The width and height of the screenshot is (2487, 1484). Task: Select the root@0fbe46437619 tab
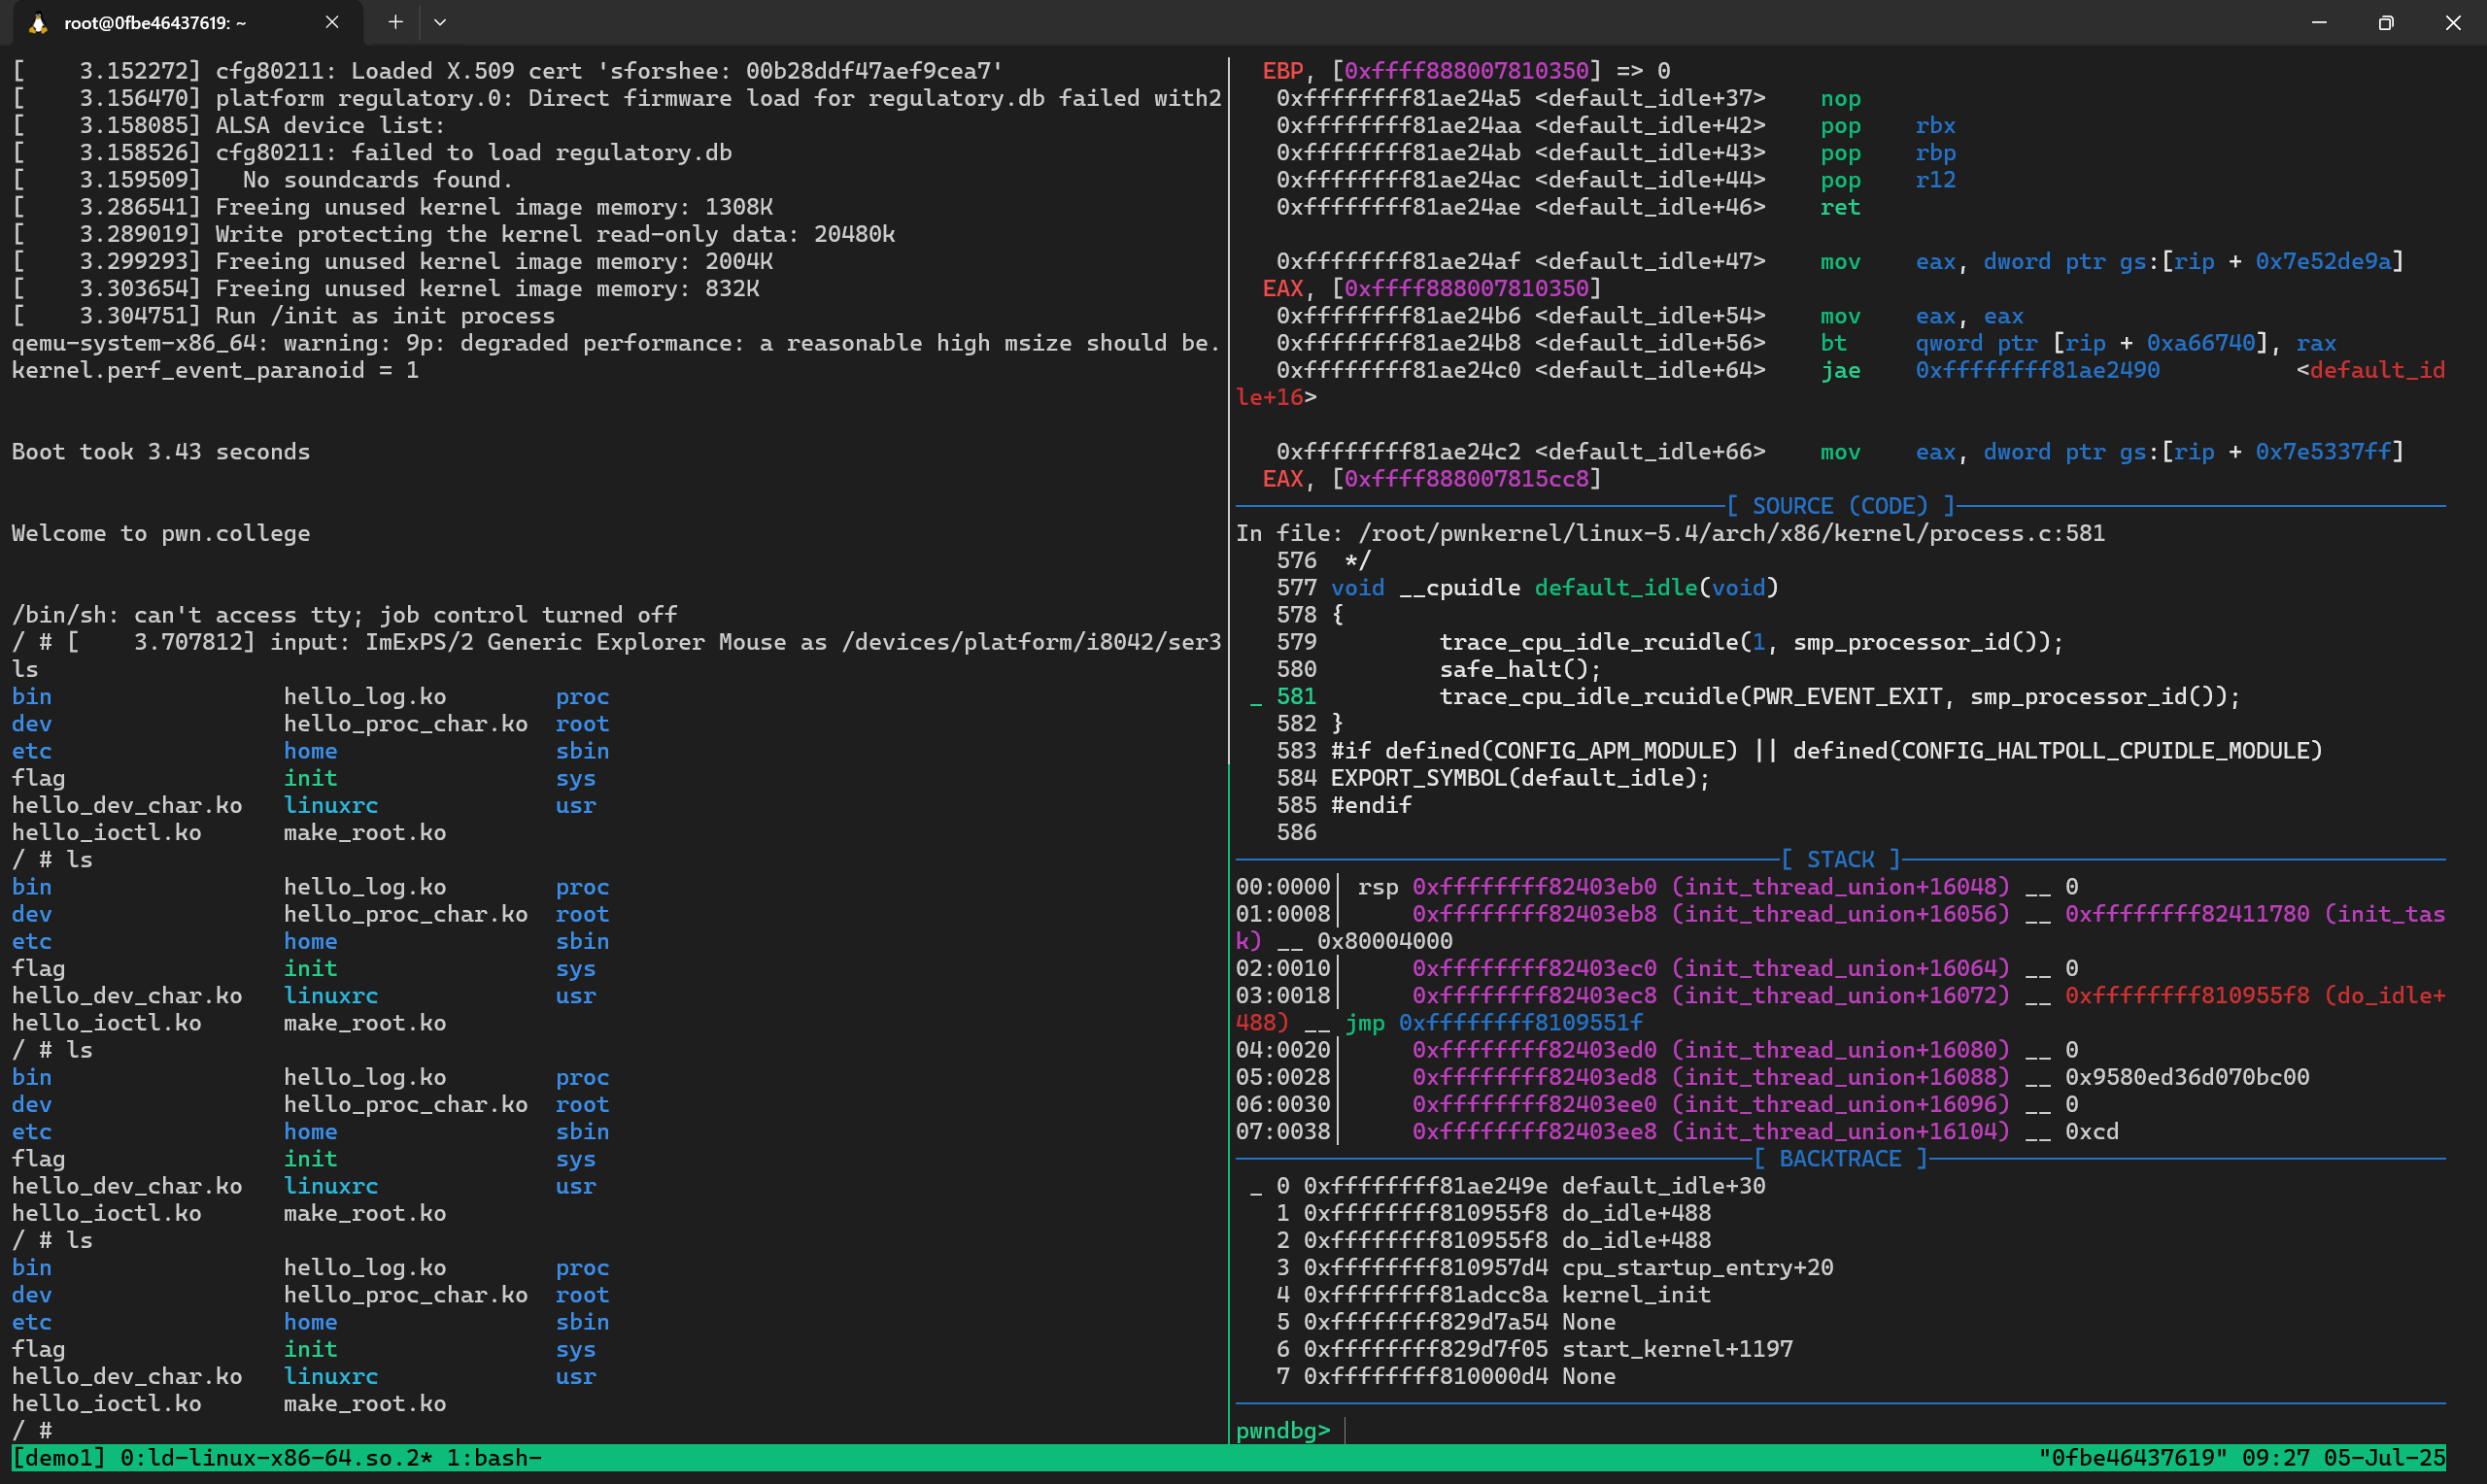click(x=155, y=23)
